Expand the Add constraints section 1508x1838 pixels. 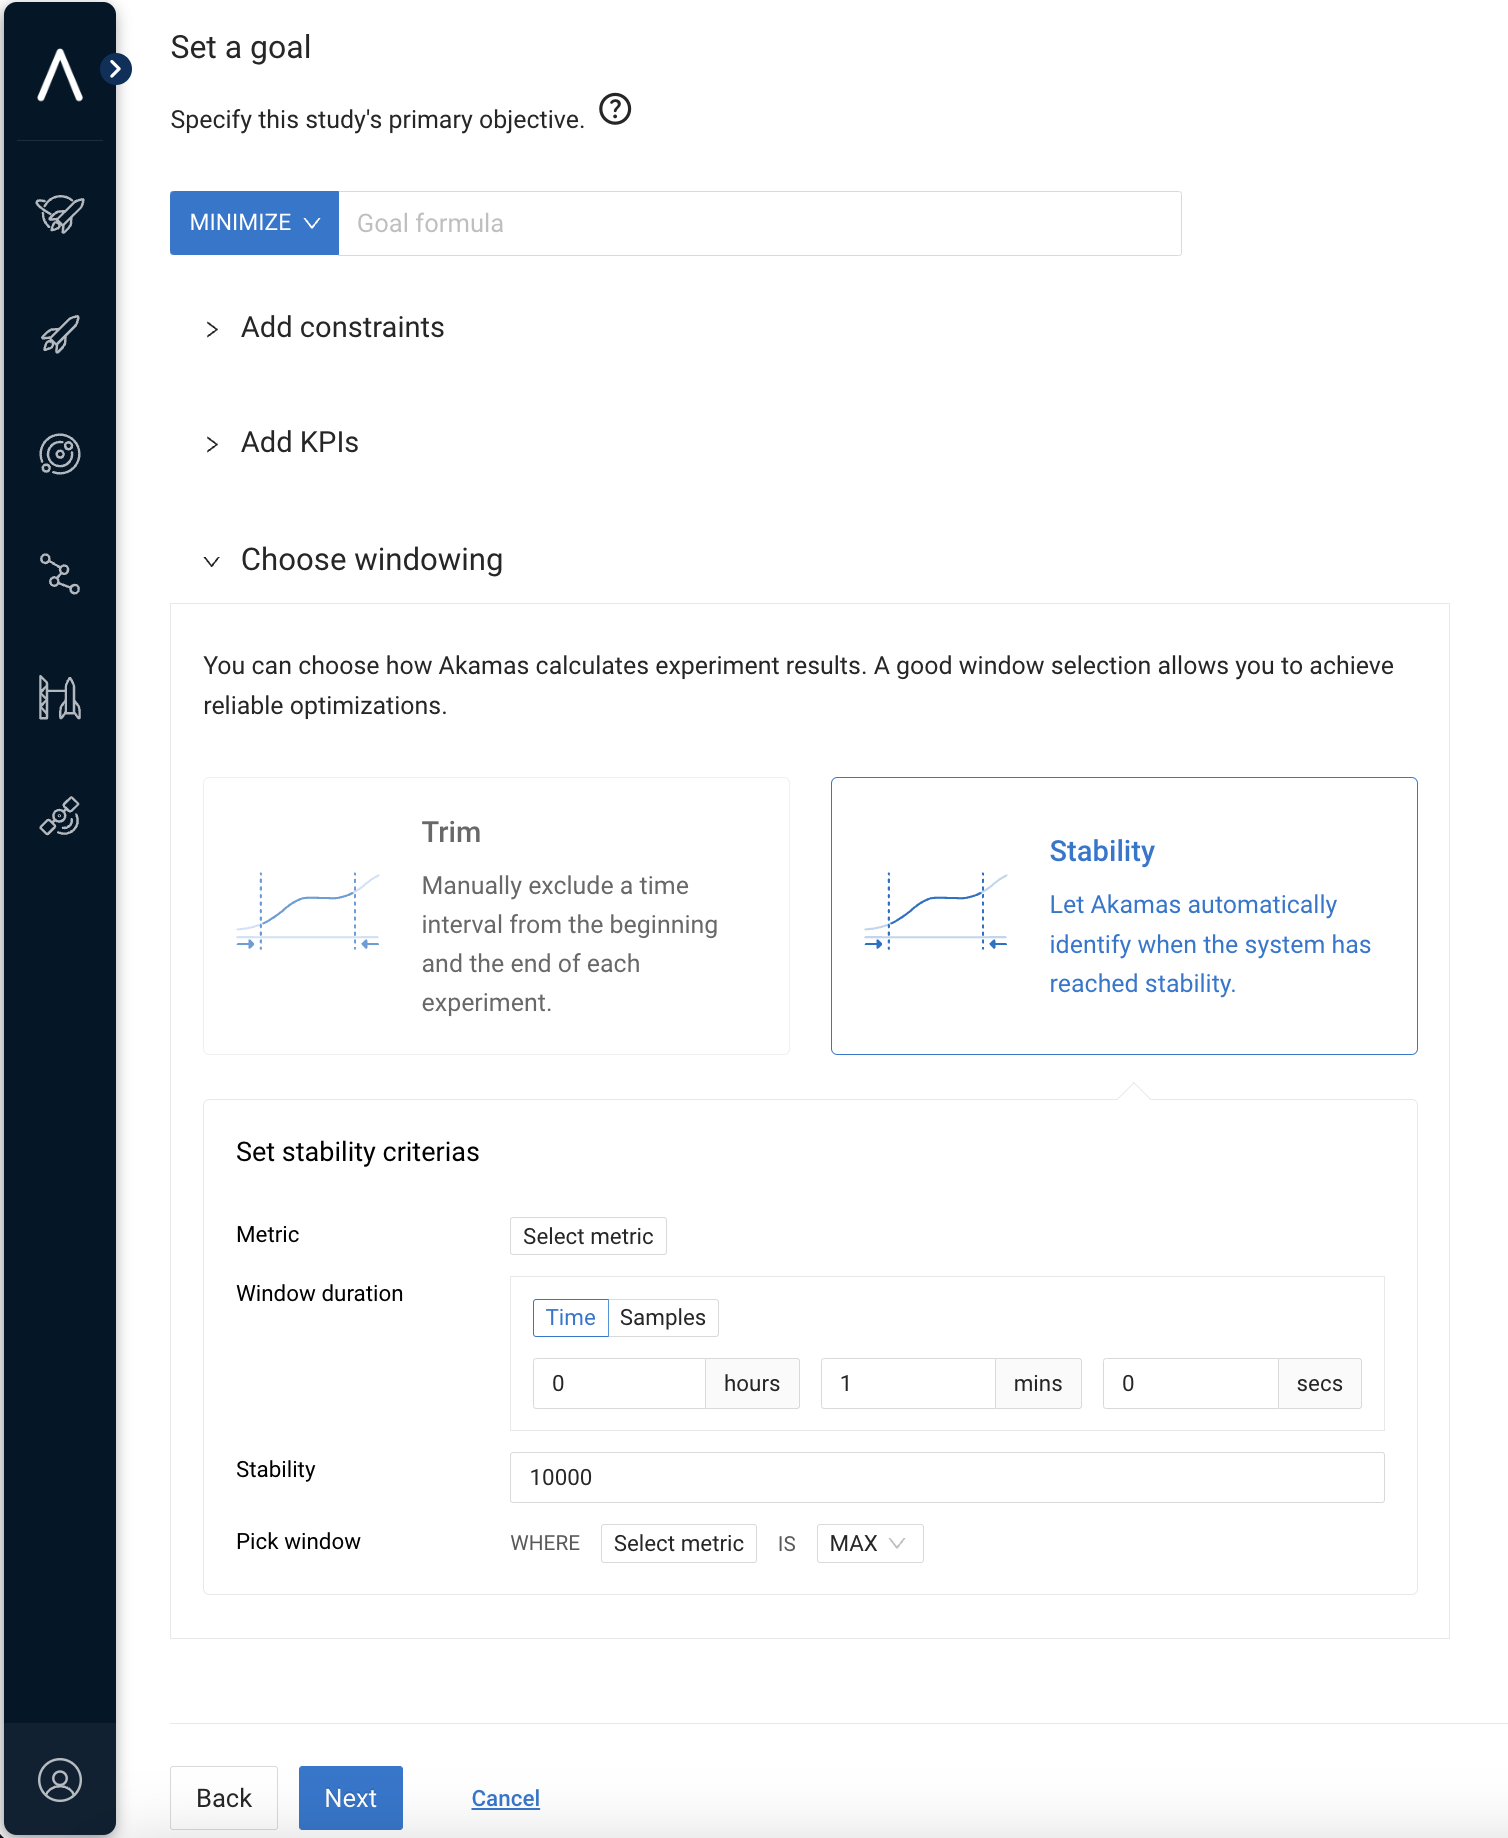pyautogui.click(x=342, y=328)
